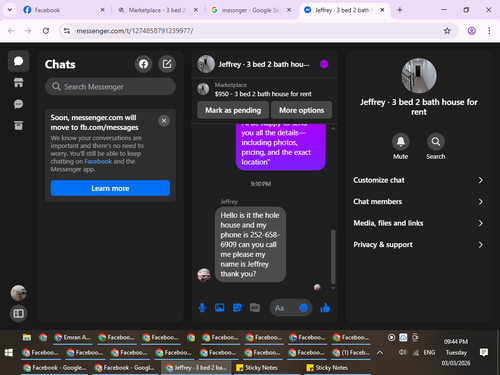Open Chrome three-dot menu
Screen dimensions: 500x375
tap(489, 31)
